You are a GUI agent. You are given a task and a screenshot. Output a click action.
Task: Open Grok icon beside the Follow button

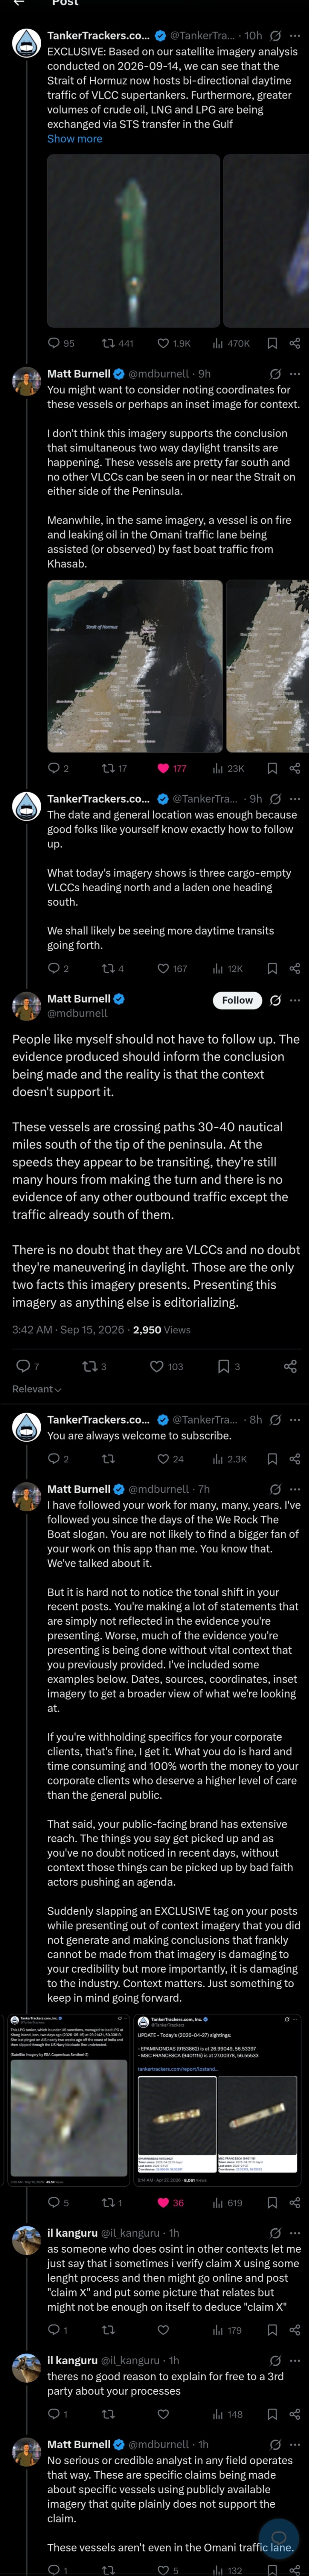click(x=276, y=1000)
